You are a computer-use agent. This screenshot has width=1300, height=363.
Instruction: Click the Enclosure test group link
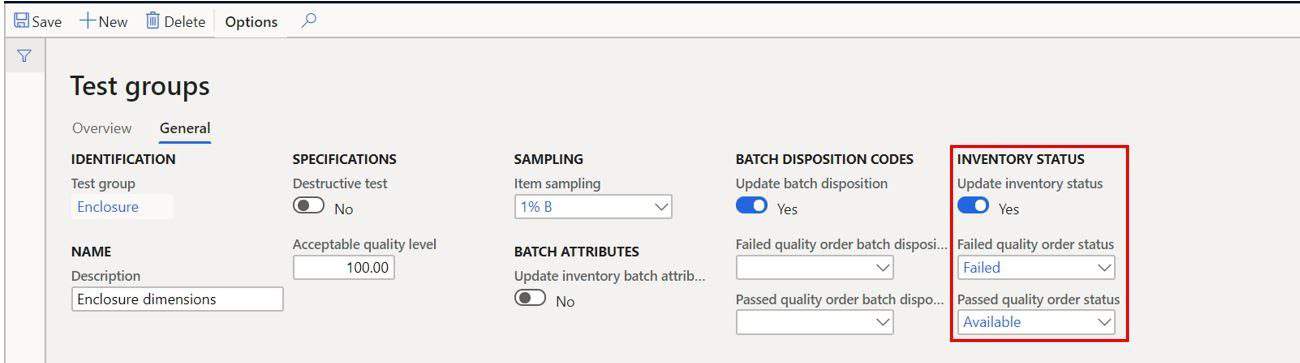[x=108, y=207]
